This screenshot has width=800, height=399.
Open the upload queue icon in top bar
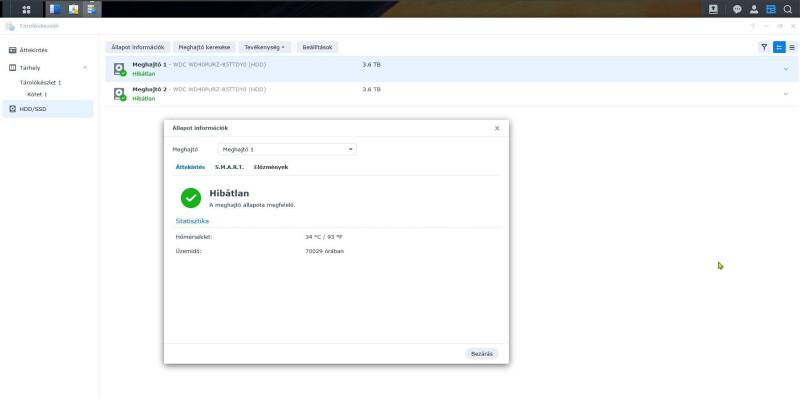coord(713,9)
